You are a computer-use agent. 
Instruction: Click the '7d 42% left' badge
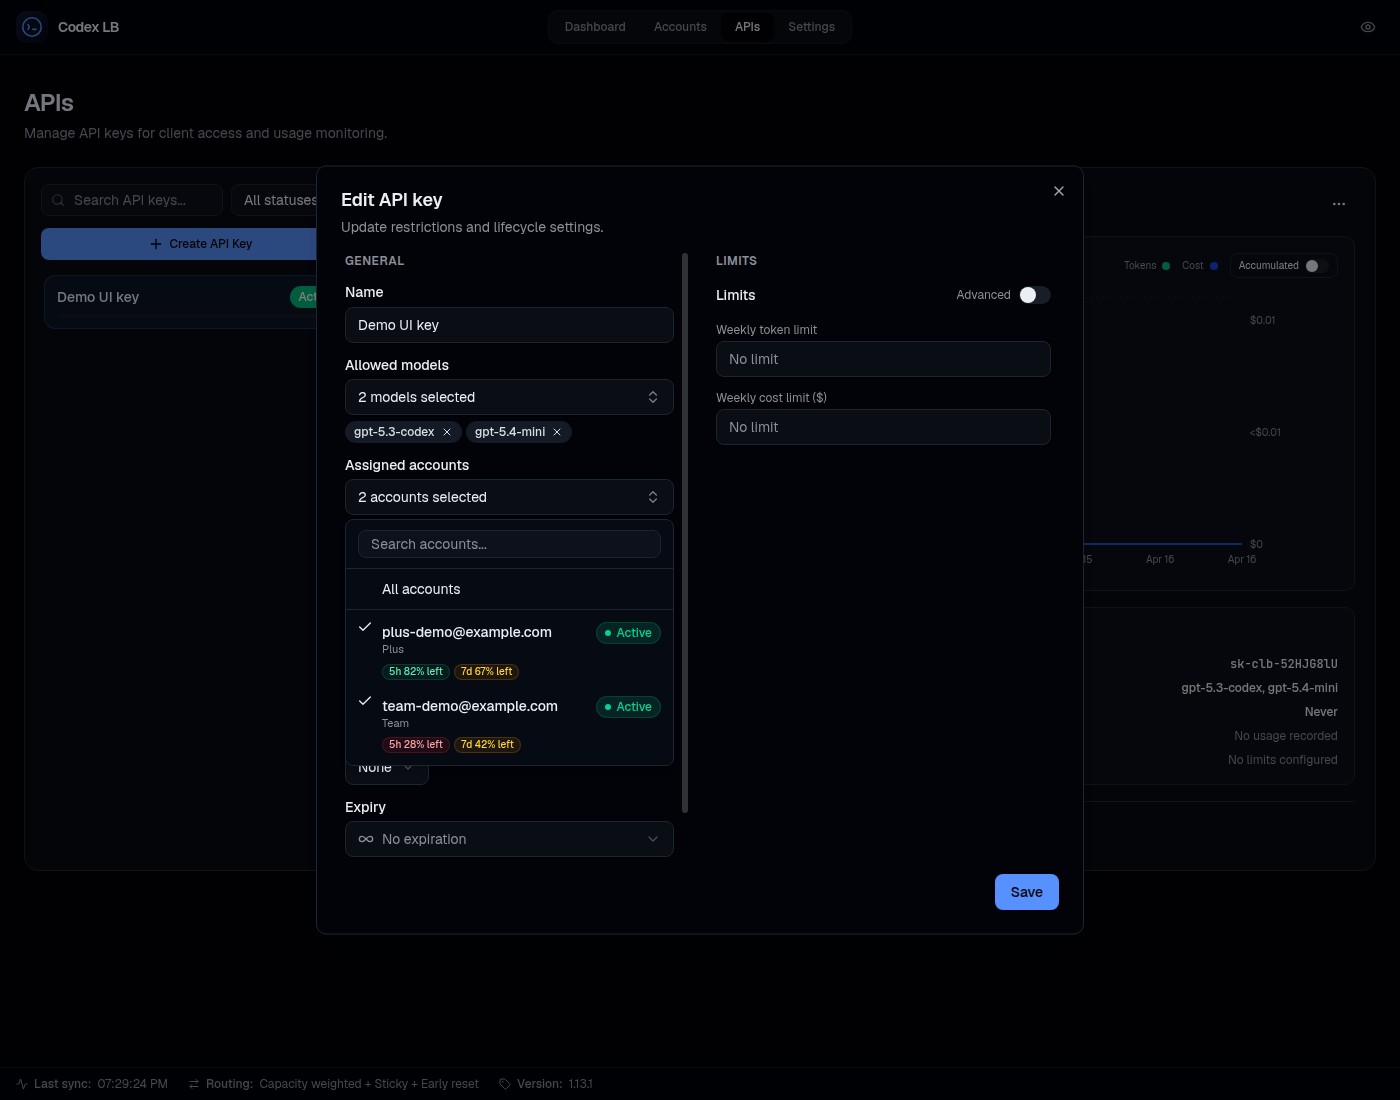pos(488,745)
